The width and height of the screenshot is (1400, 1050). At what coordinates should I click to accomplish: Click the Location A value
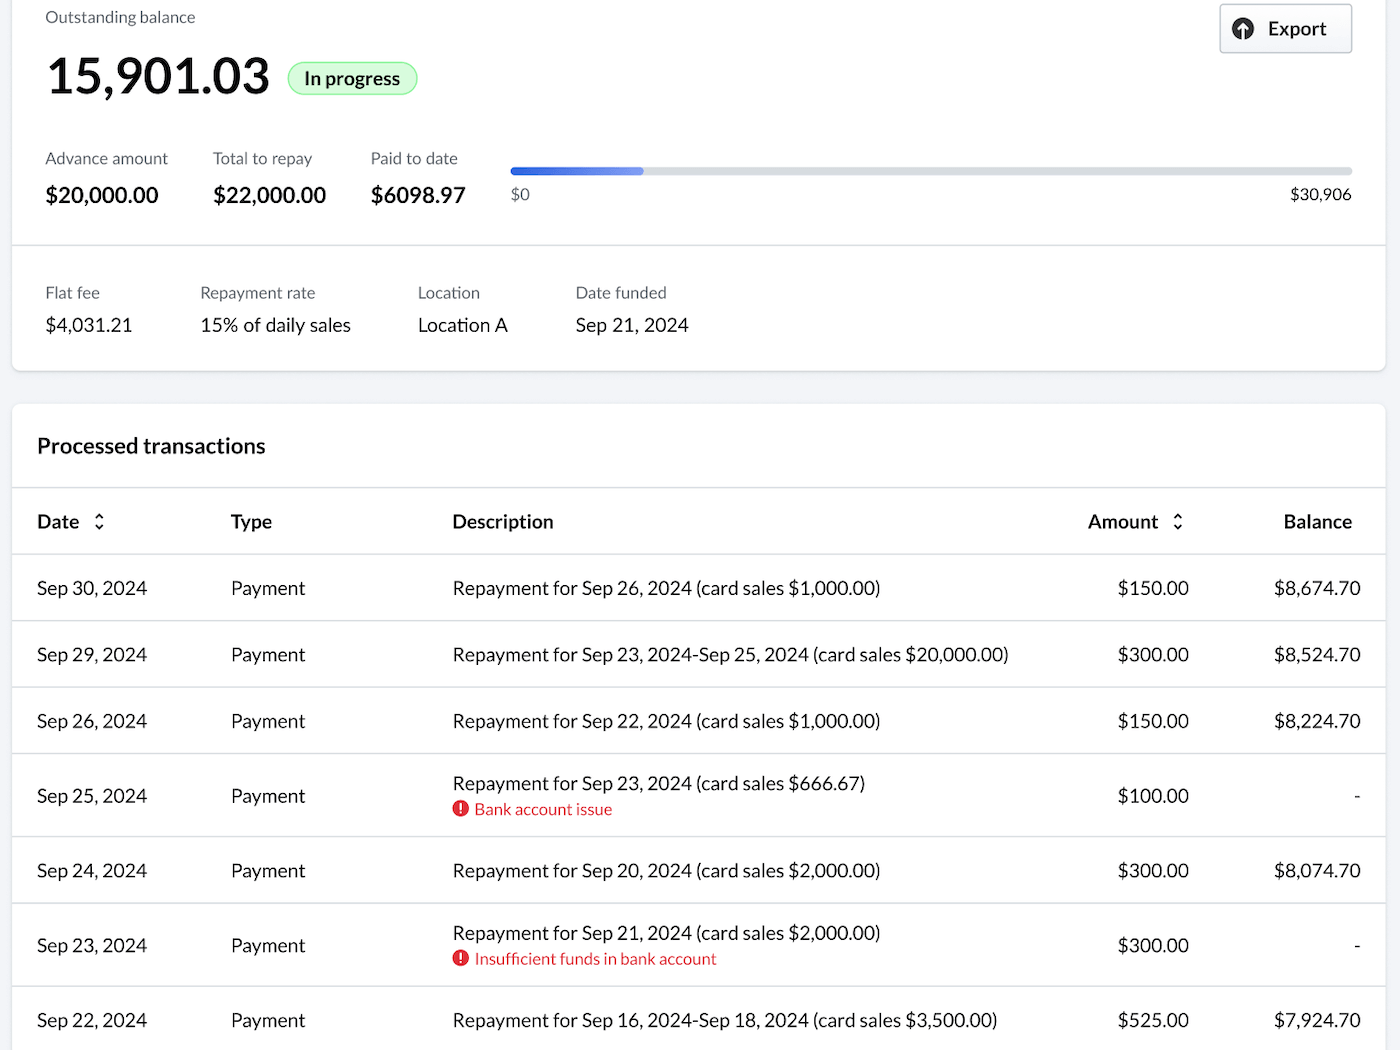463,325
